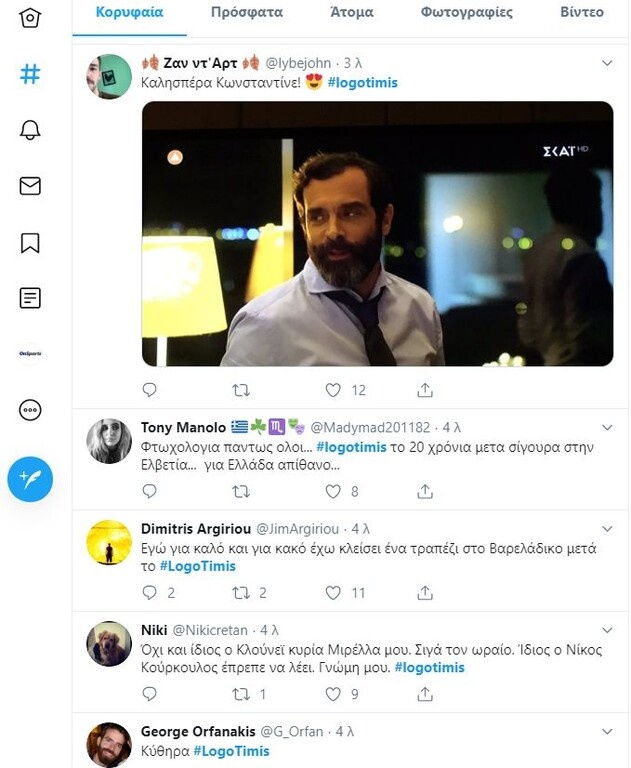
Task: Open the More circle icon in sidebar
Action: [x=30, y=410]
